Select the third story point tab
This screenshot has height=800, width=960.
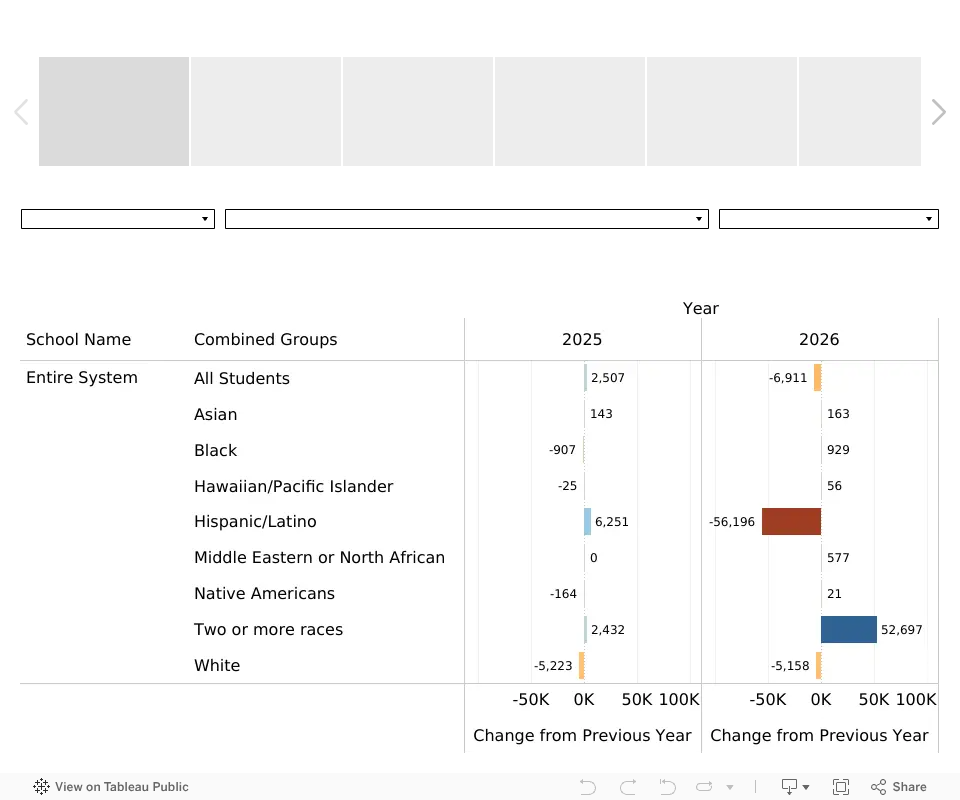[x=418, y=111]
